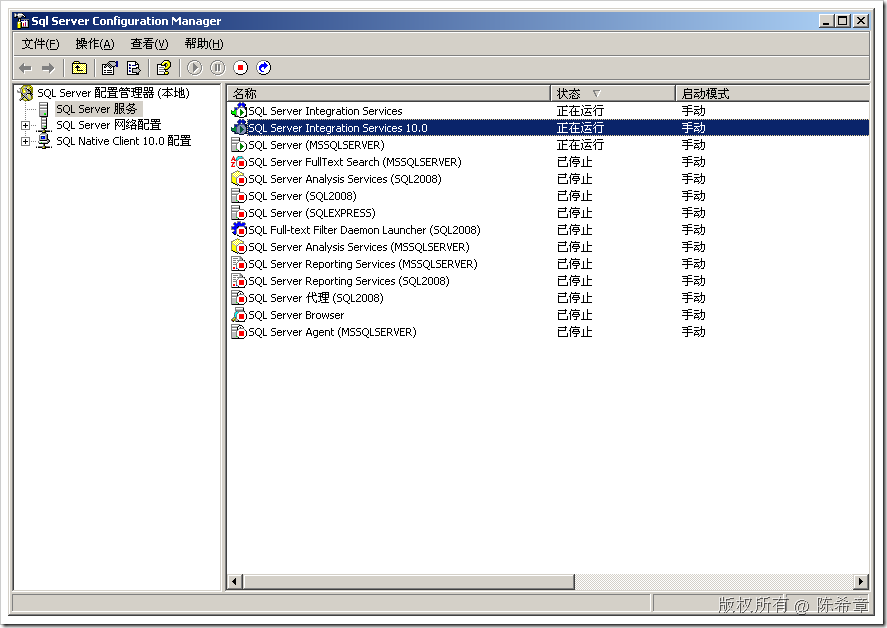The image size is (887, 628).
Task: Click 正在运行 status of SQL Server (MSSQLSERVER)
Action: [580, 145]
